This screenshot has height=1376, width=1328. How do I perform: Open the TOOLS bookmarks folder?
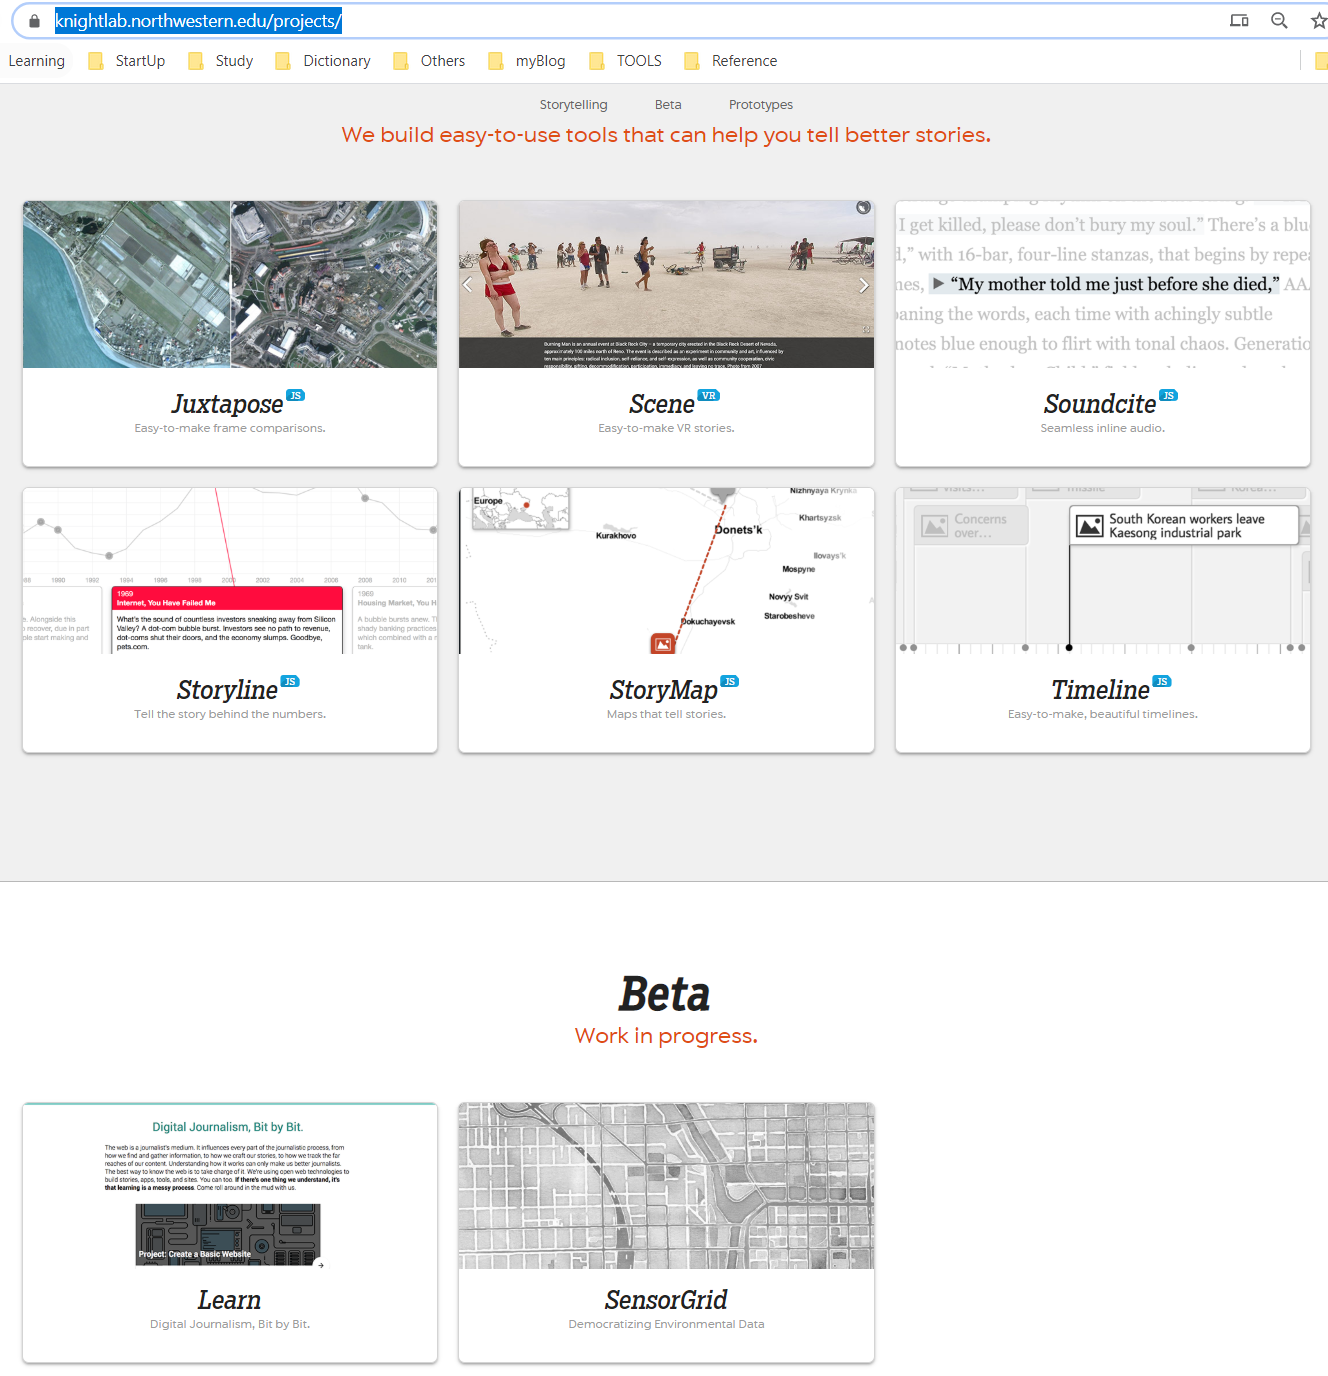coord(626,61)
